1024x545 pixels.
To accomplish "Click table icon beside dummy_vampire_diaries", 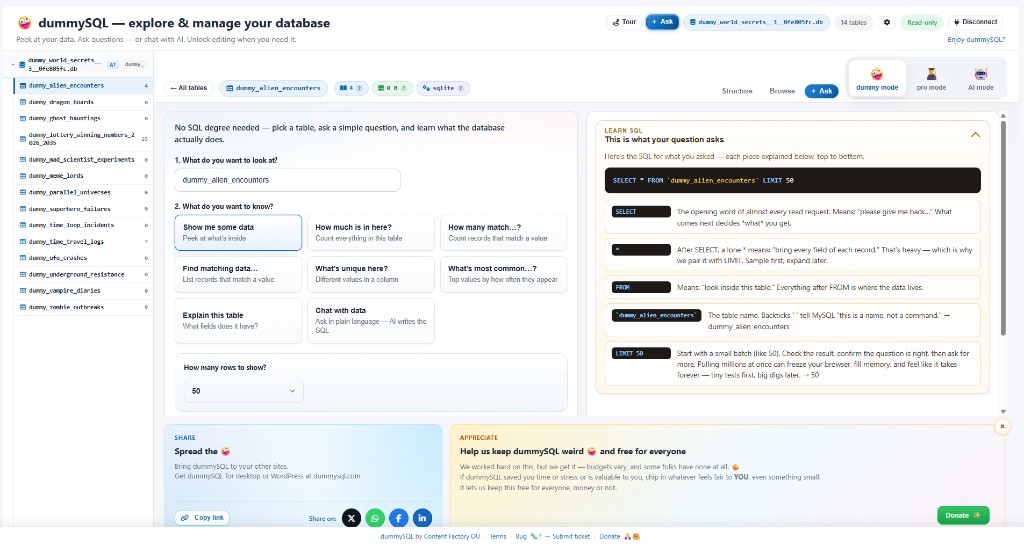I will point(23,290).
